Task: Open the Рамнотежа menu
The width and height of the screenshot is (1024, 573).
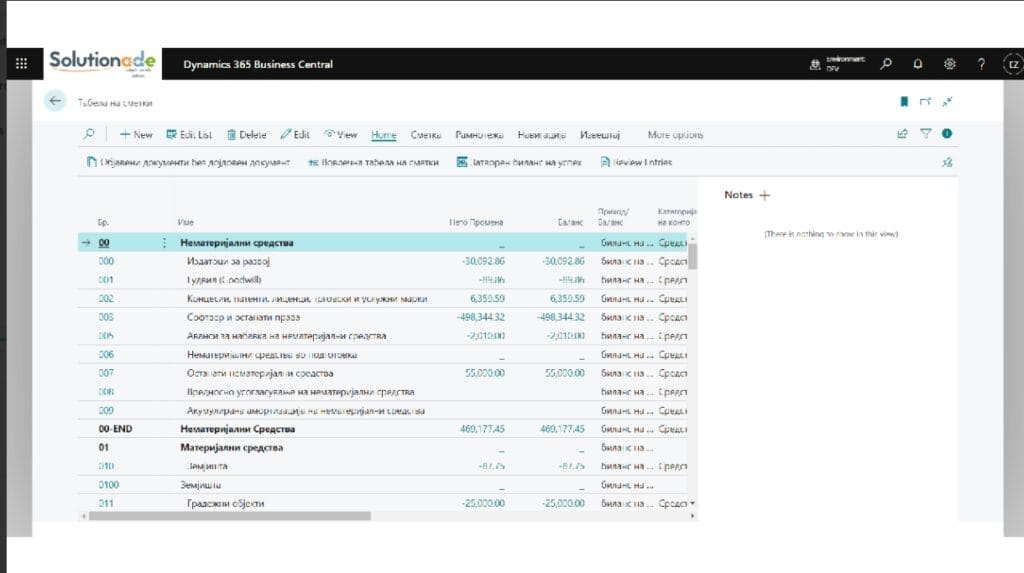Action: pos(479,135)
